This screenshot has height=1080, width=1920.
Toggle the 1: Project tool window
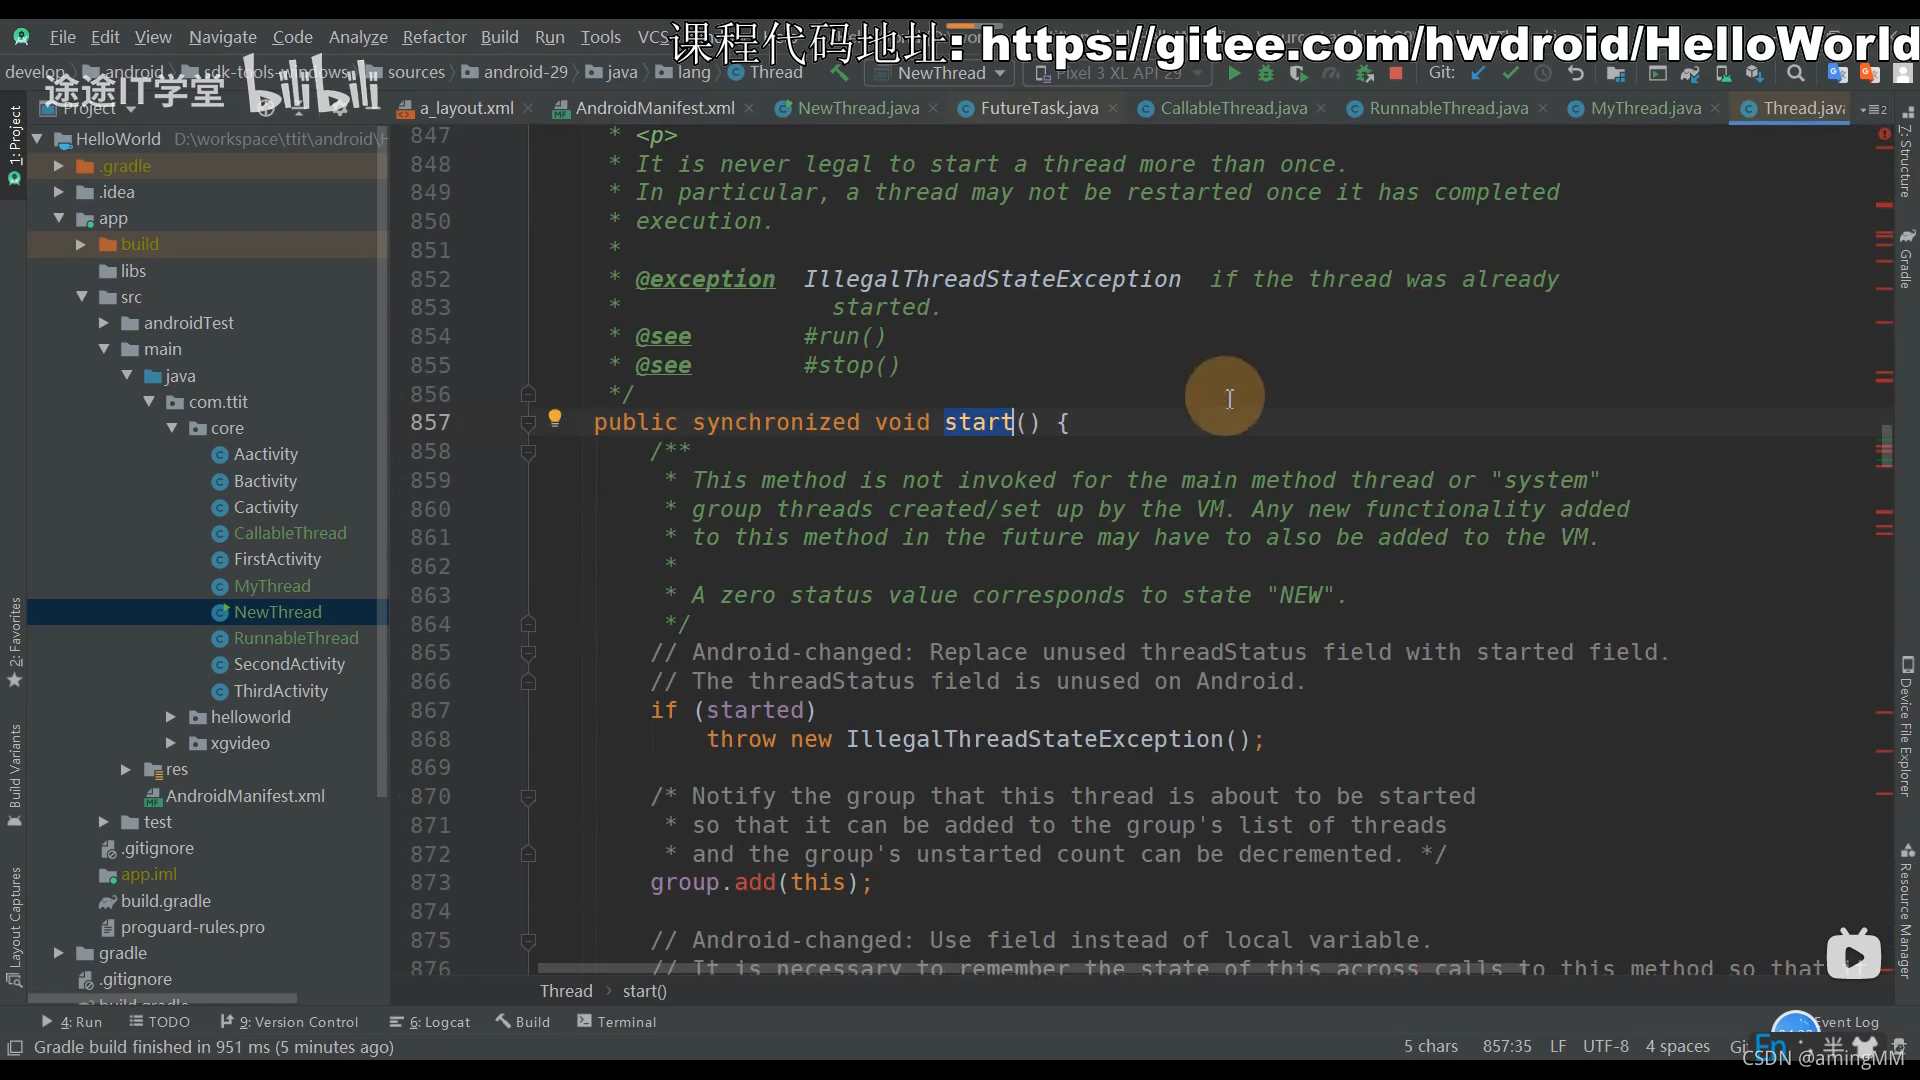click(x=14, y=147)
